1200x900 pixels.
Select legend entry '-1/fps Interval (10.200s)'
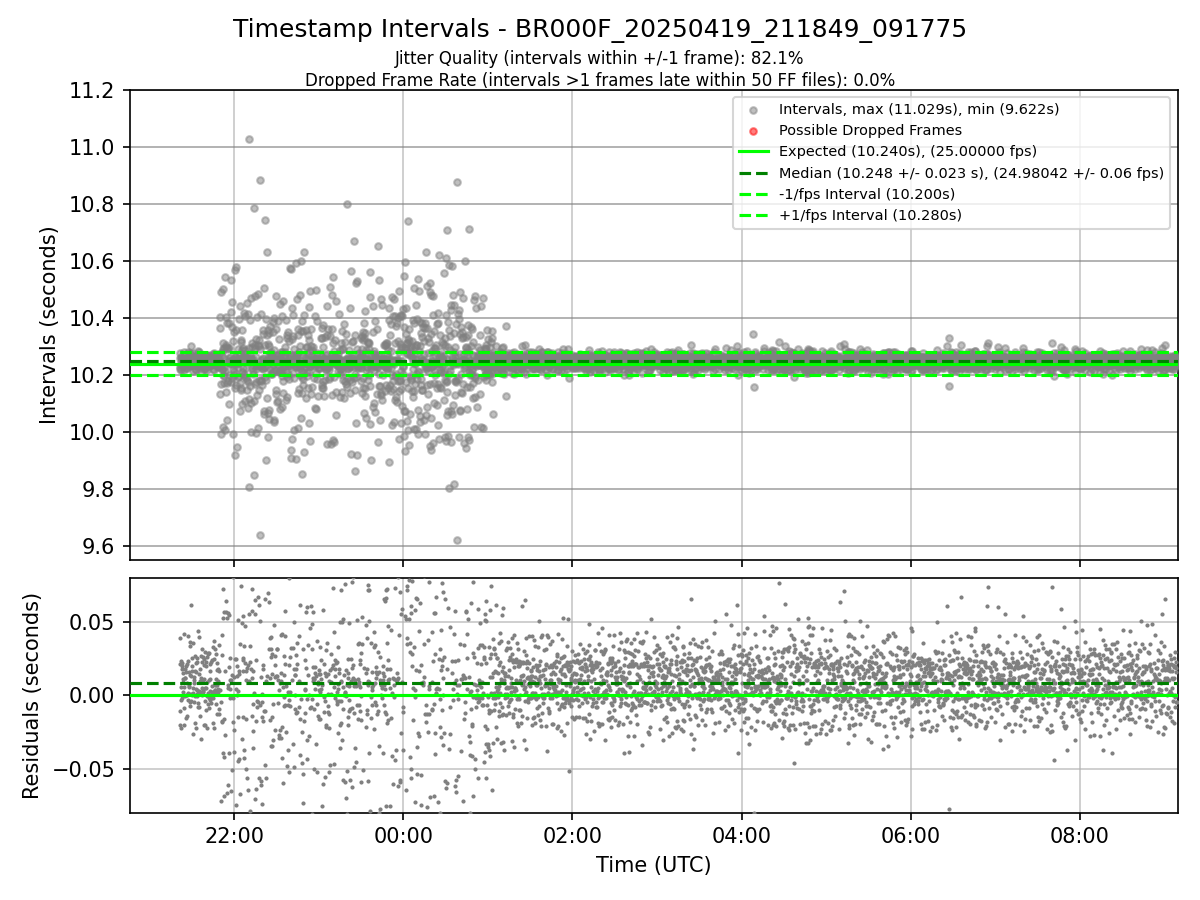coord(867,194)
